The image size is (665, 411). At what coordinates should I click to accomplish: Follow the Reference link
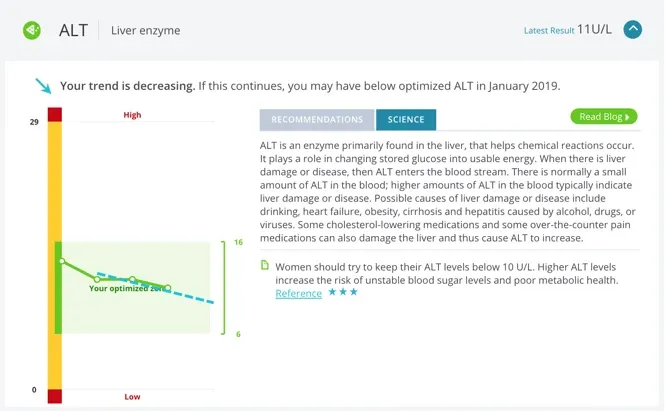point(298,294)
